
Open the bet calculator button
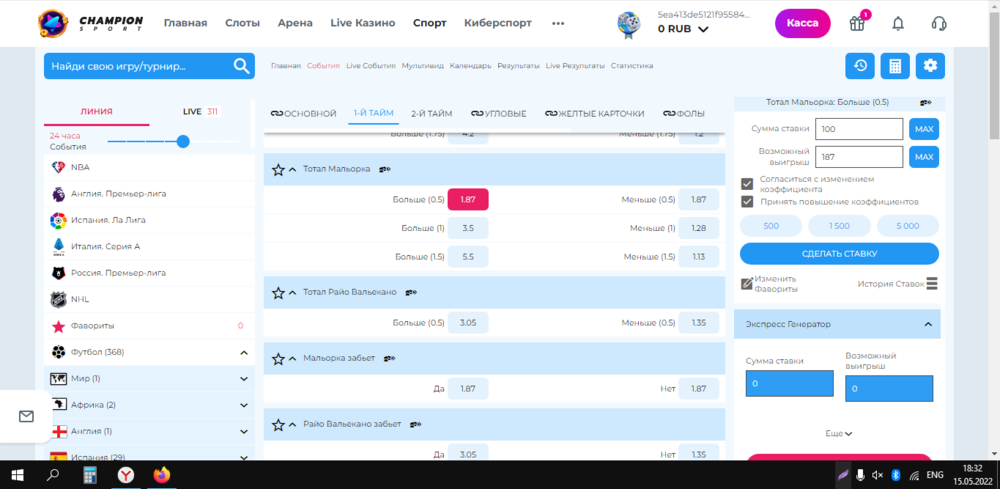(x=895, y=66)
